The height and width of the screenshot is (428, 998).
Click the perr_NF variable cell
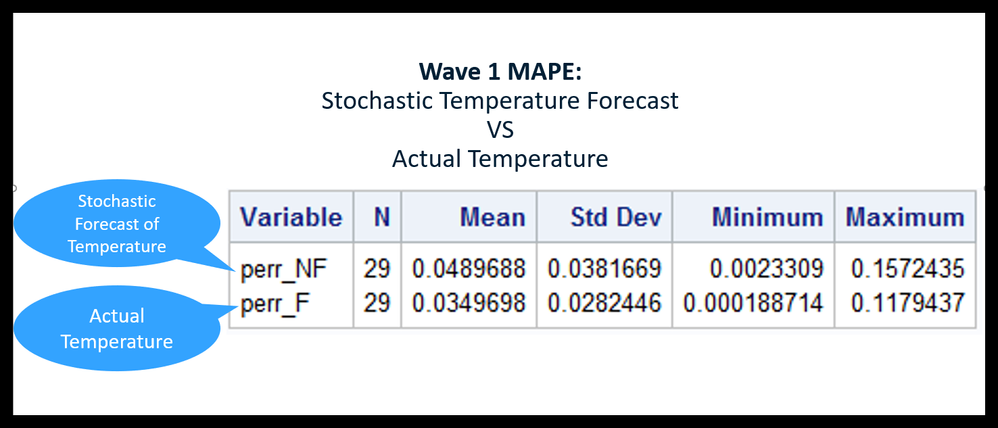(x=284, y=269)
